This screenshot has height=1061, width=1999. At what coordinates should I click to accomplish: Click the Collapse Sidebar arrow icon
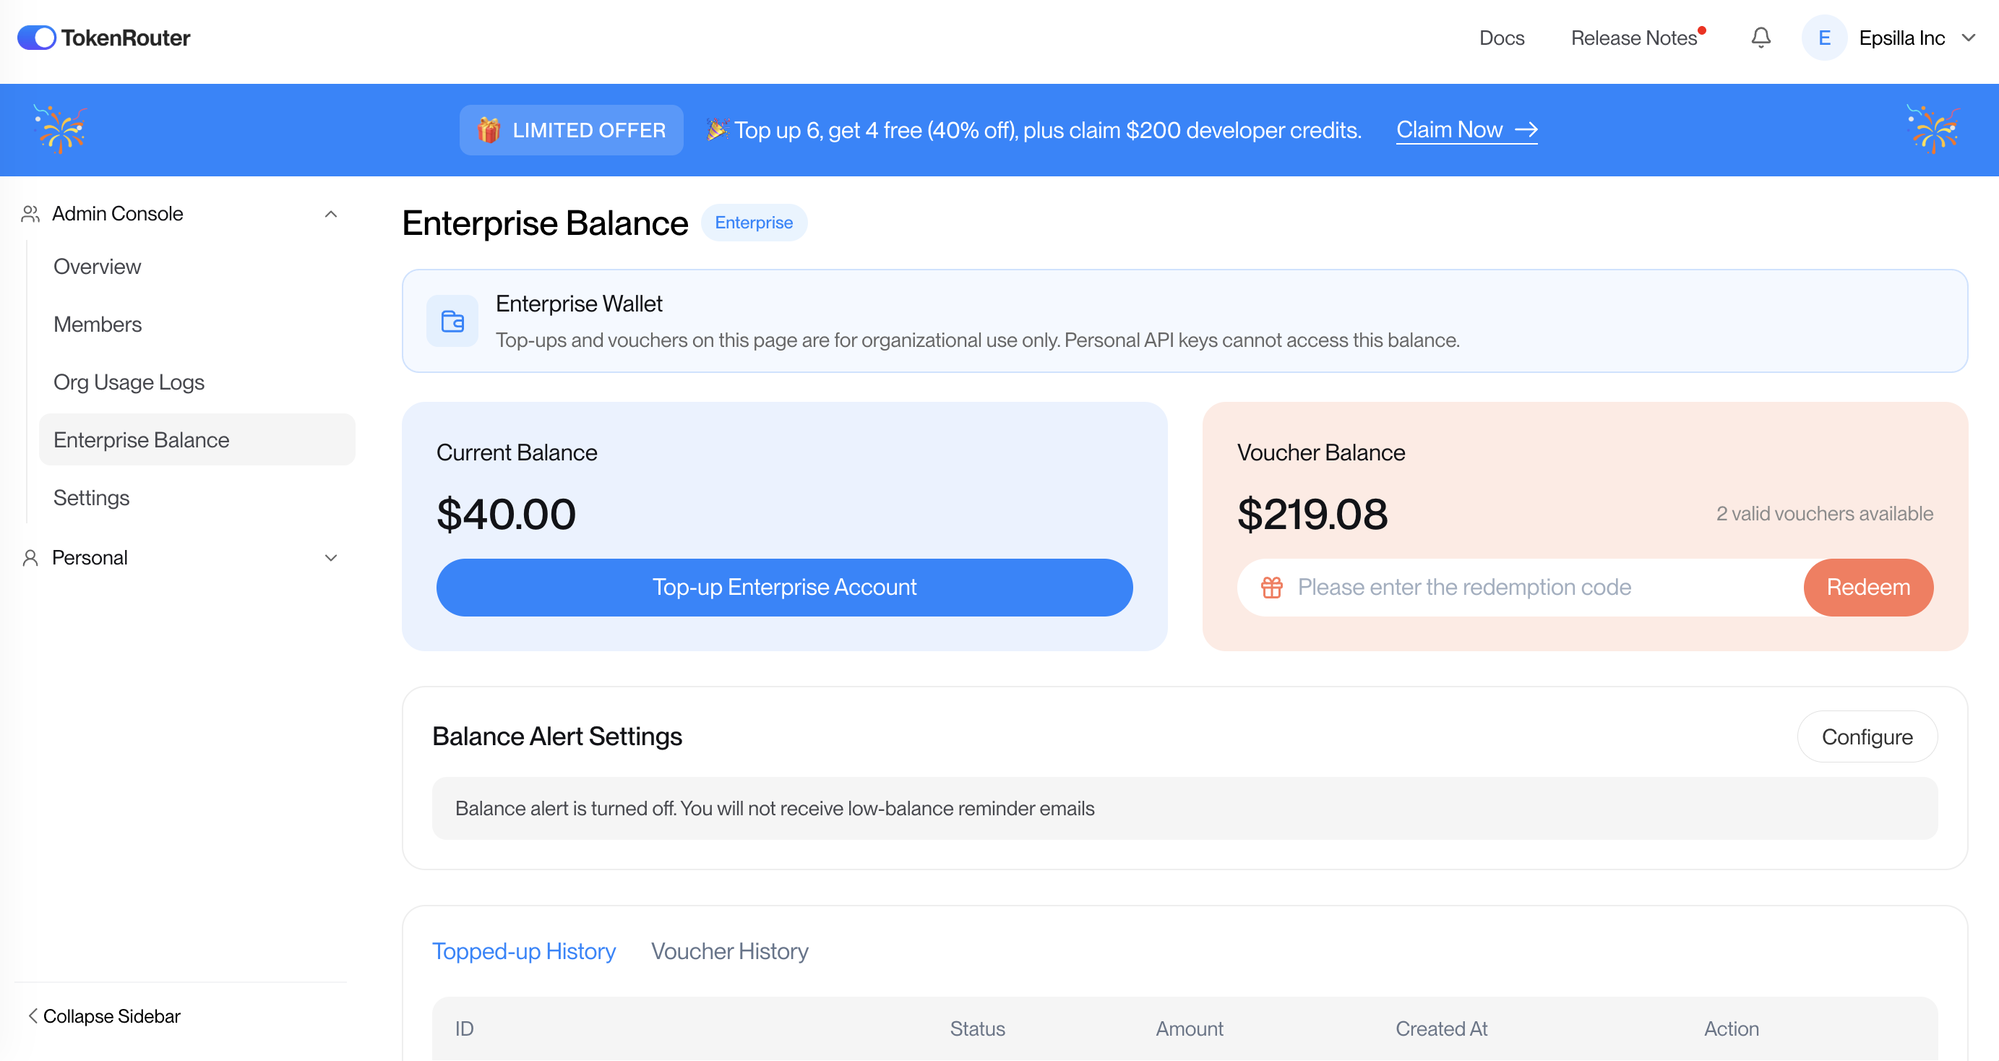pyautogui.click(x=33, y=1016)
